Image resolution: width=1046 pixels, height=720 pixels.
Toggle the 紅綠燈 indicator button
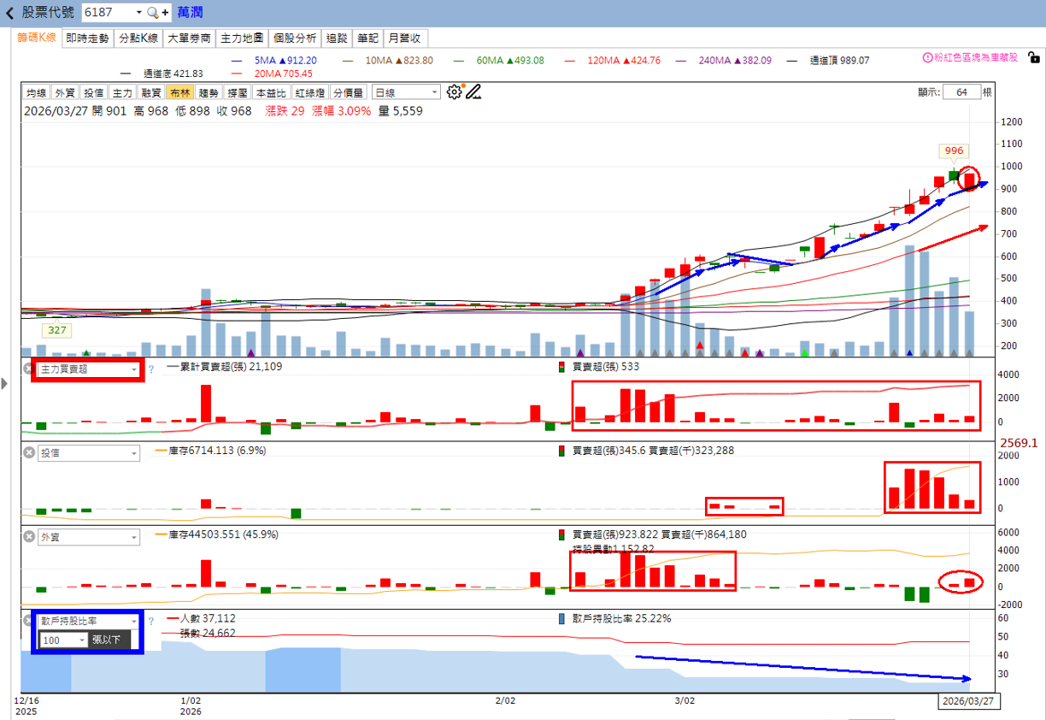(x=310, y=93)
